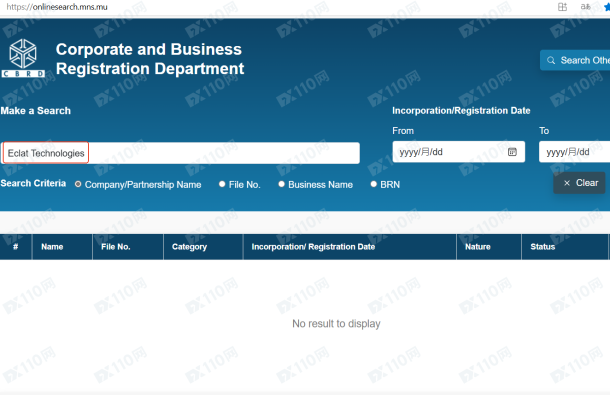Click the Make a Search heading
This screenshot has height=395, width=610.
pyautogui.click(x=35, y=111)
